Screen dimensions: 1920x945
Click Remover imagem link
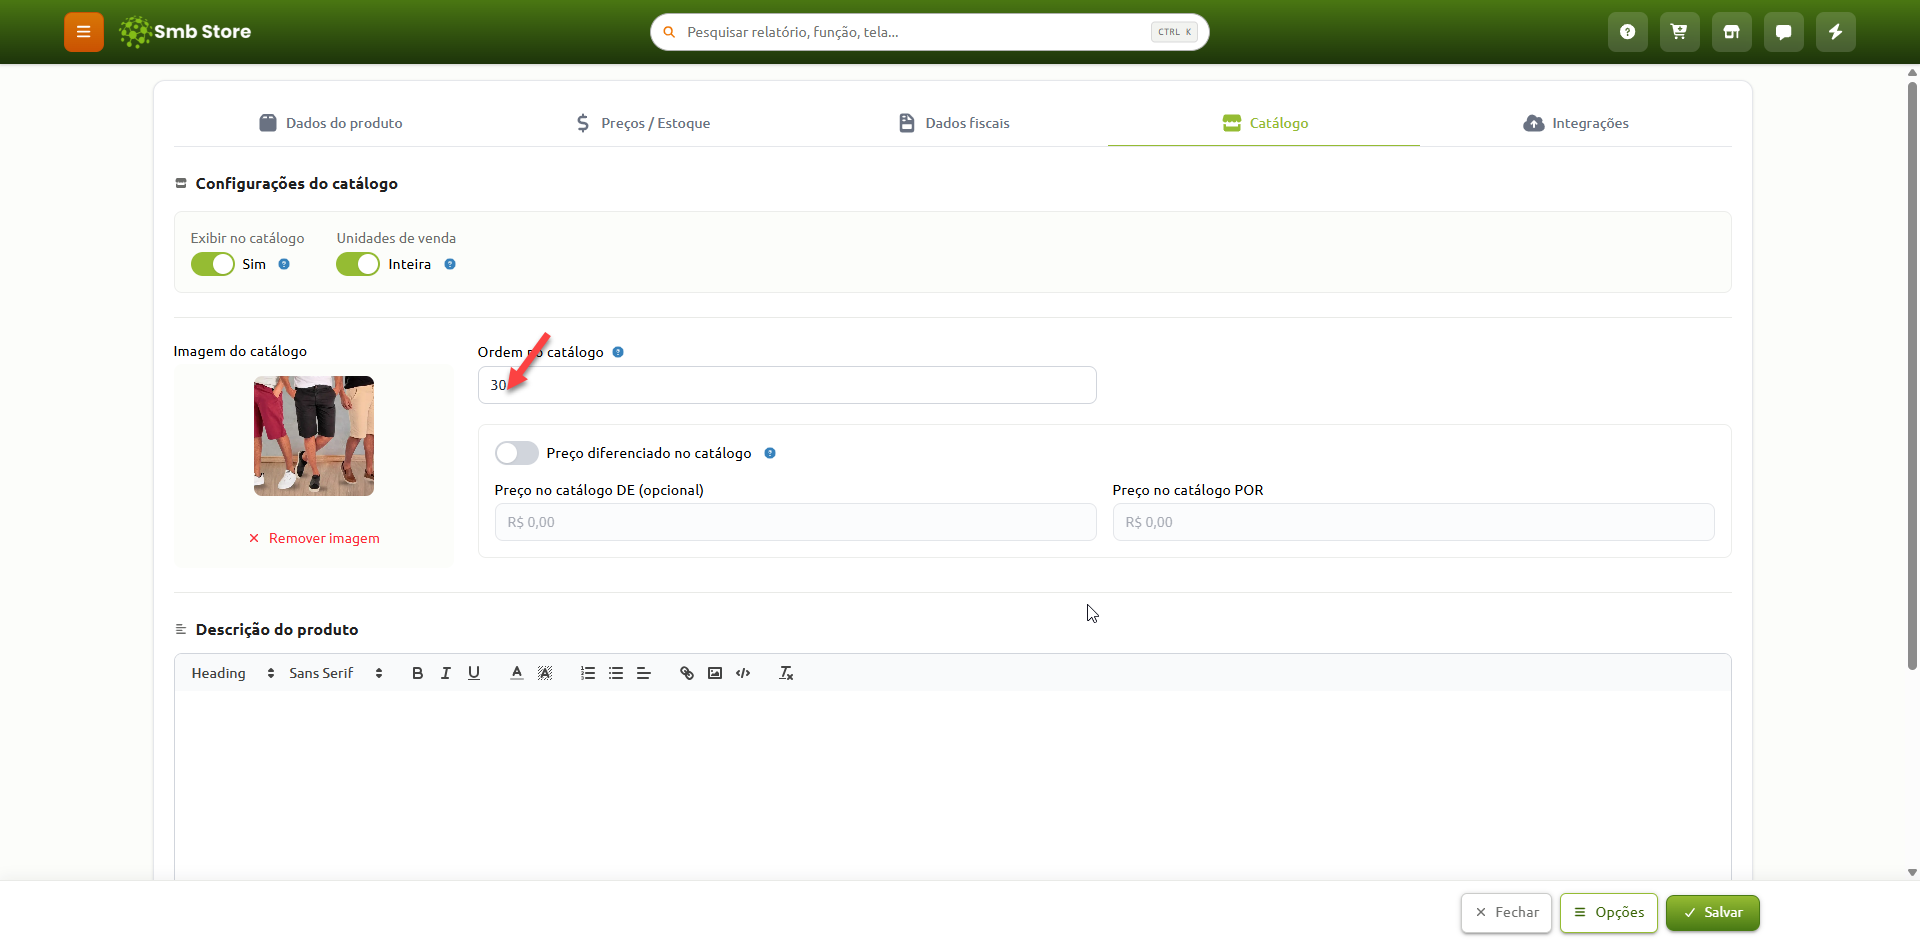point(314,538)
